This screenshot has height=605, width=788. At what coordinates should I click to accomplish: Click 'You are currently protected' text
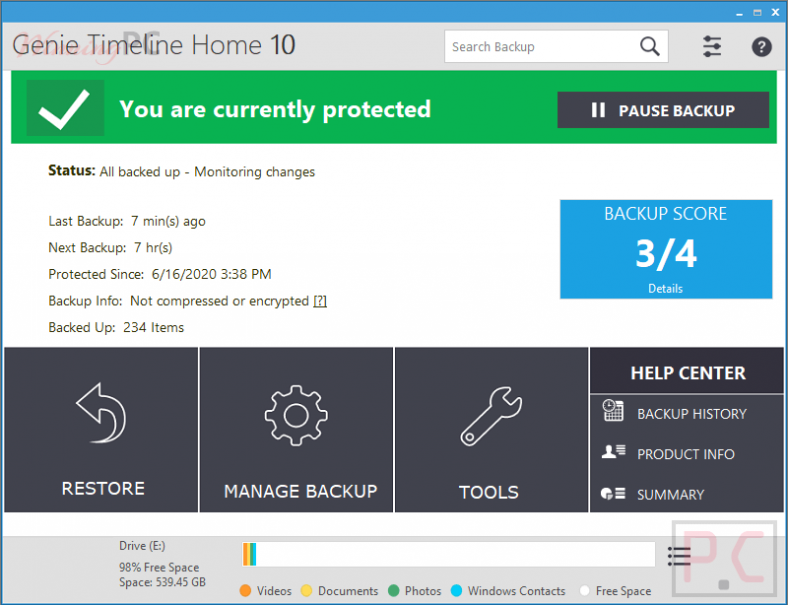click(275, 109)
